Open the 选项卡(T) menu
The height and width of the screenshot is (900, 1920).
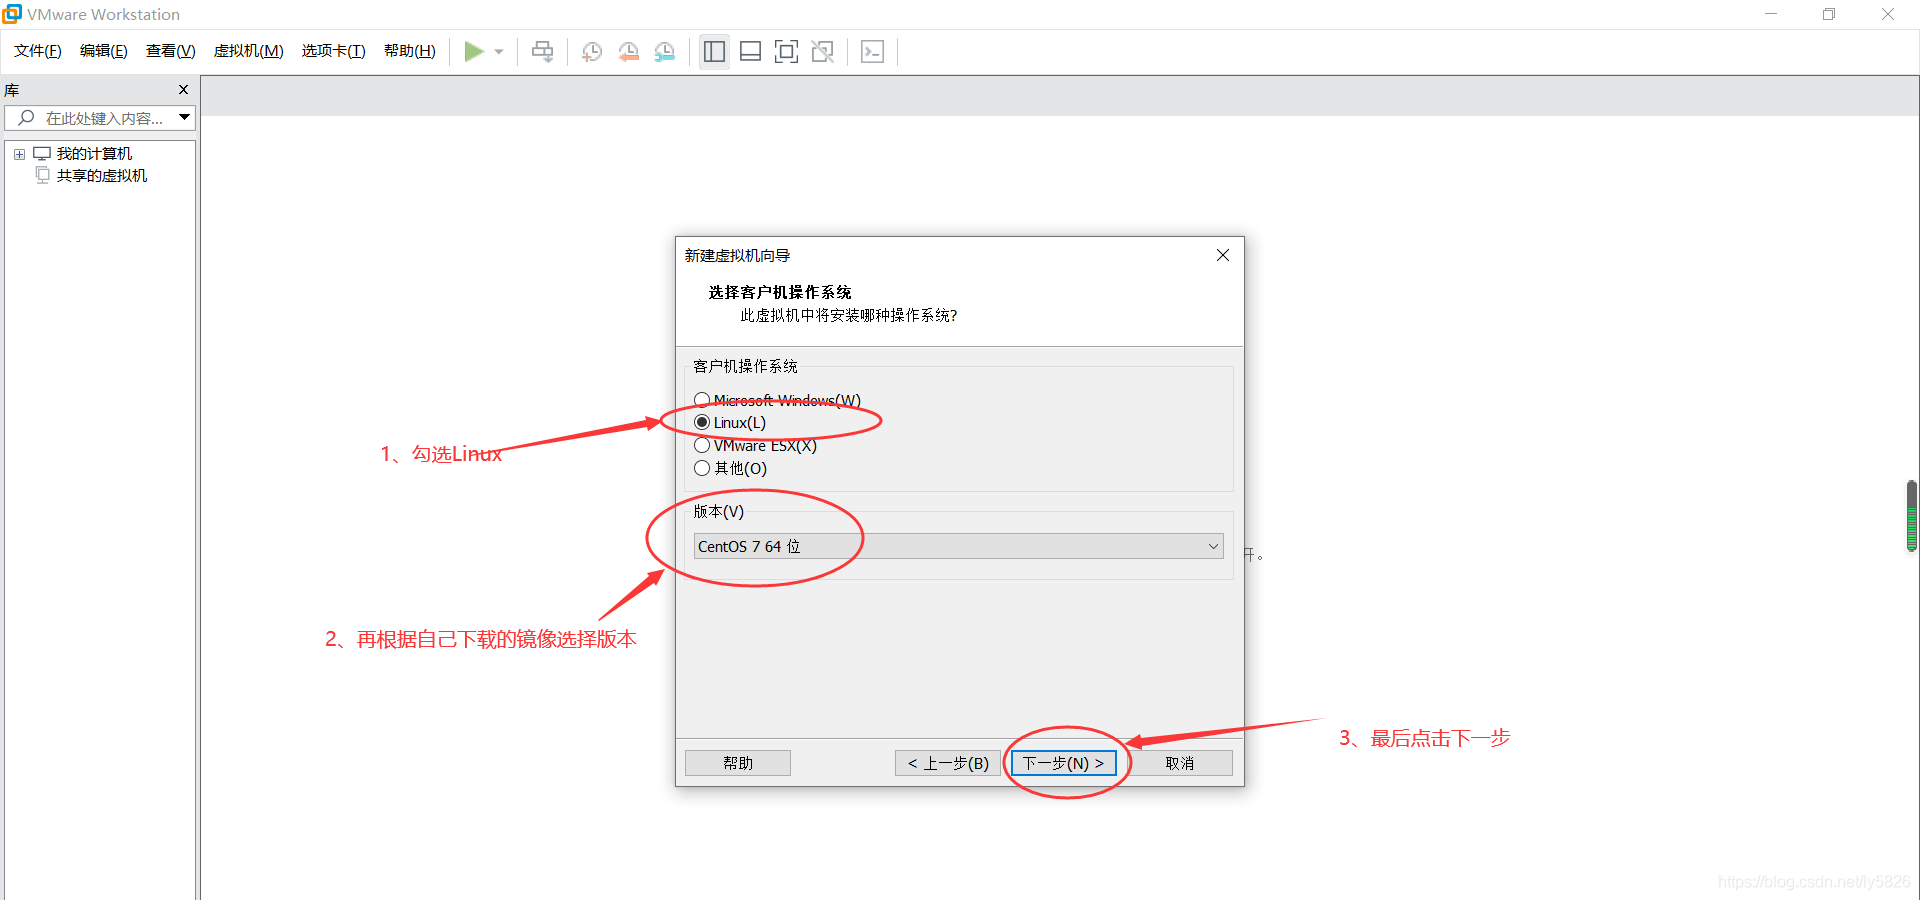click(x=334, y=51)
